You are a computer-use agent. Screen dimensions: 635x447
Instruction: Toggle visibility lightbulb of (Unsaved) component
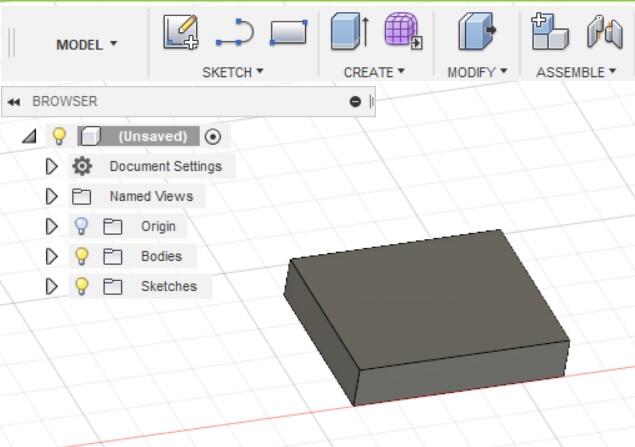pyautogui.click(x=59, y=136)
